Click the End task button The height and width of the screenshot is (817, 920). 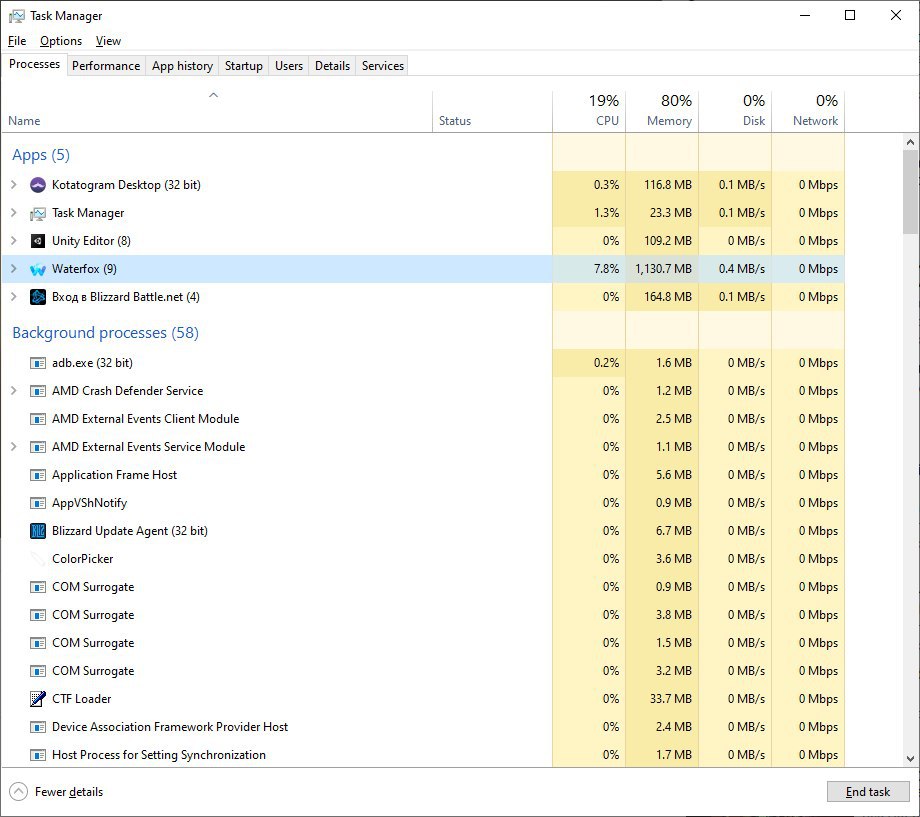[868, 792]
